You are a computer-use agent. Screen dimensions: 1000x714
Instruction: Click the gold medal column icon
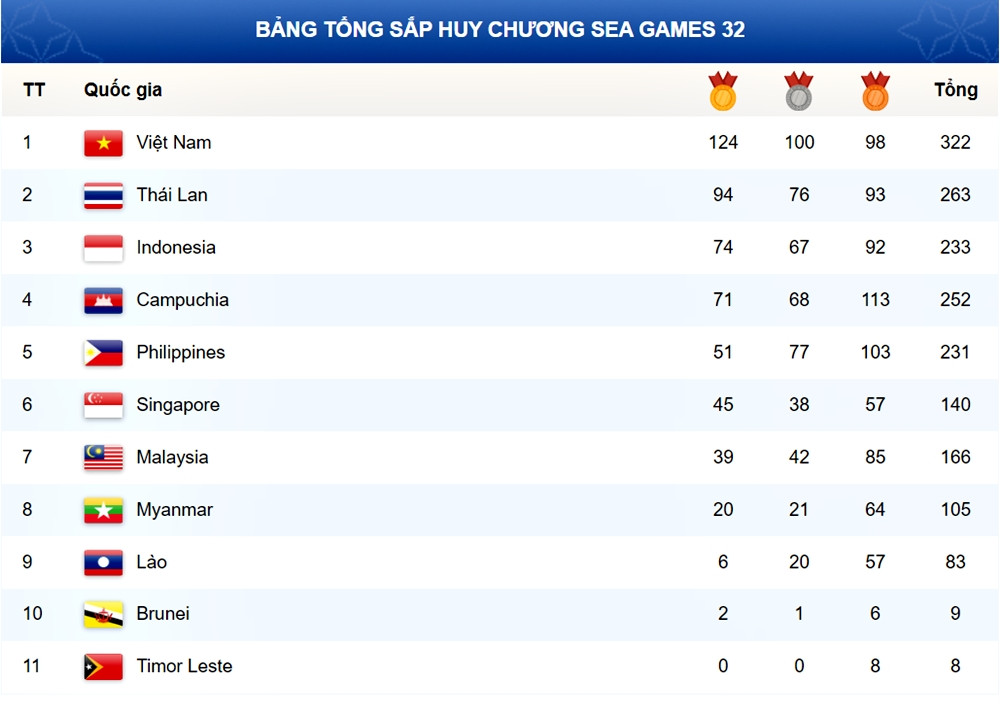[722, 91]
